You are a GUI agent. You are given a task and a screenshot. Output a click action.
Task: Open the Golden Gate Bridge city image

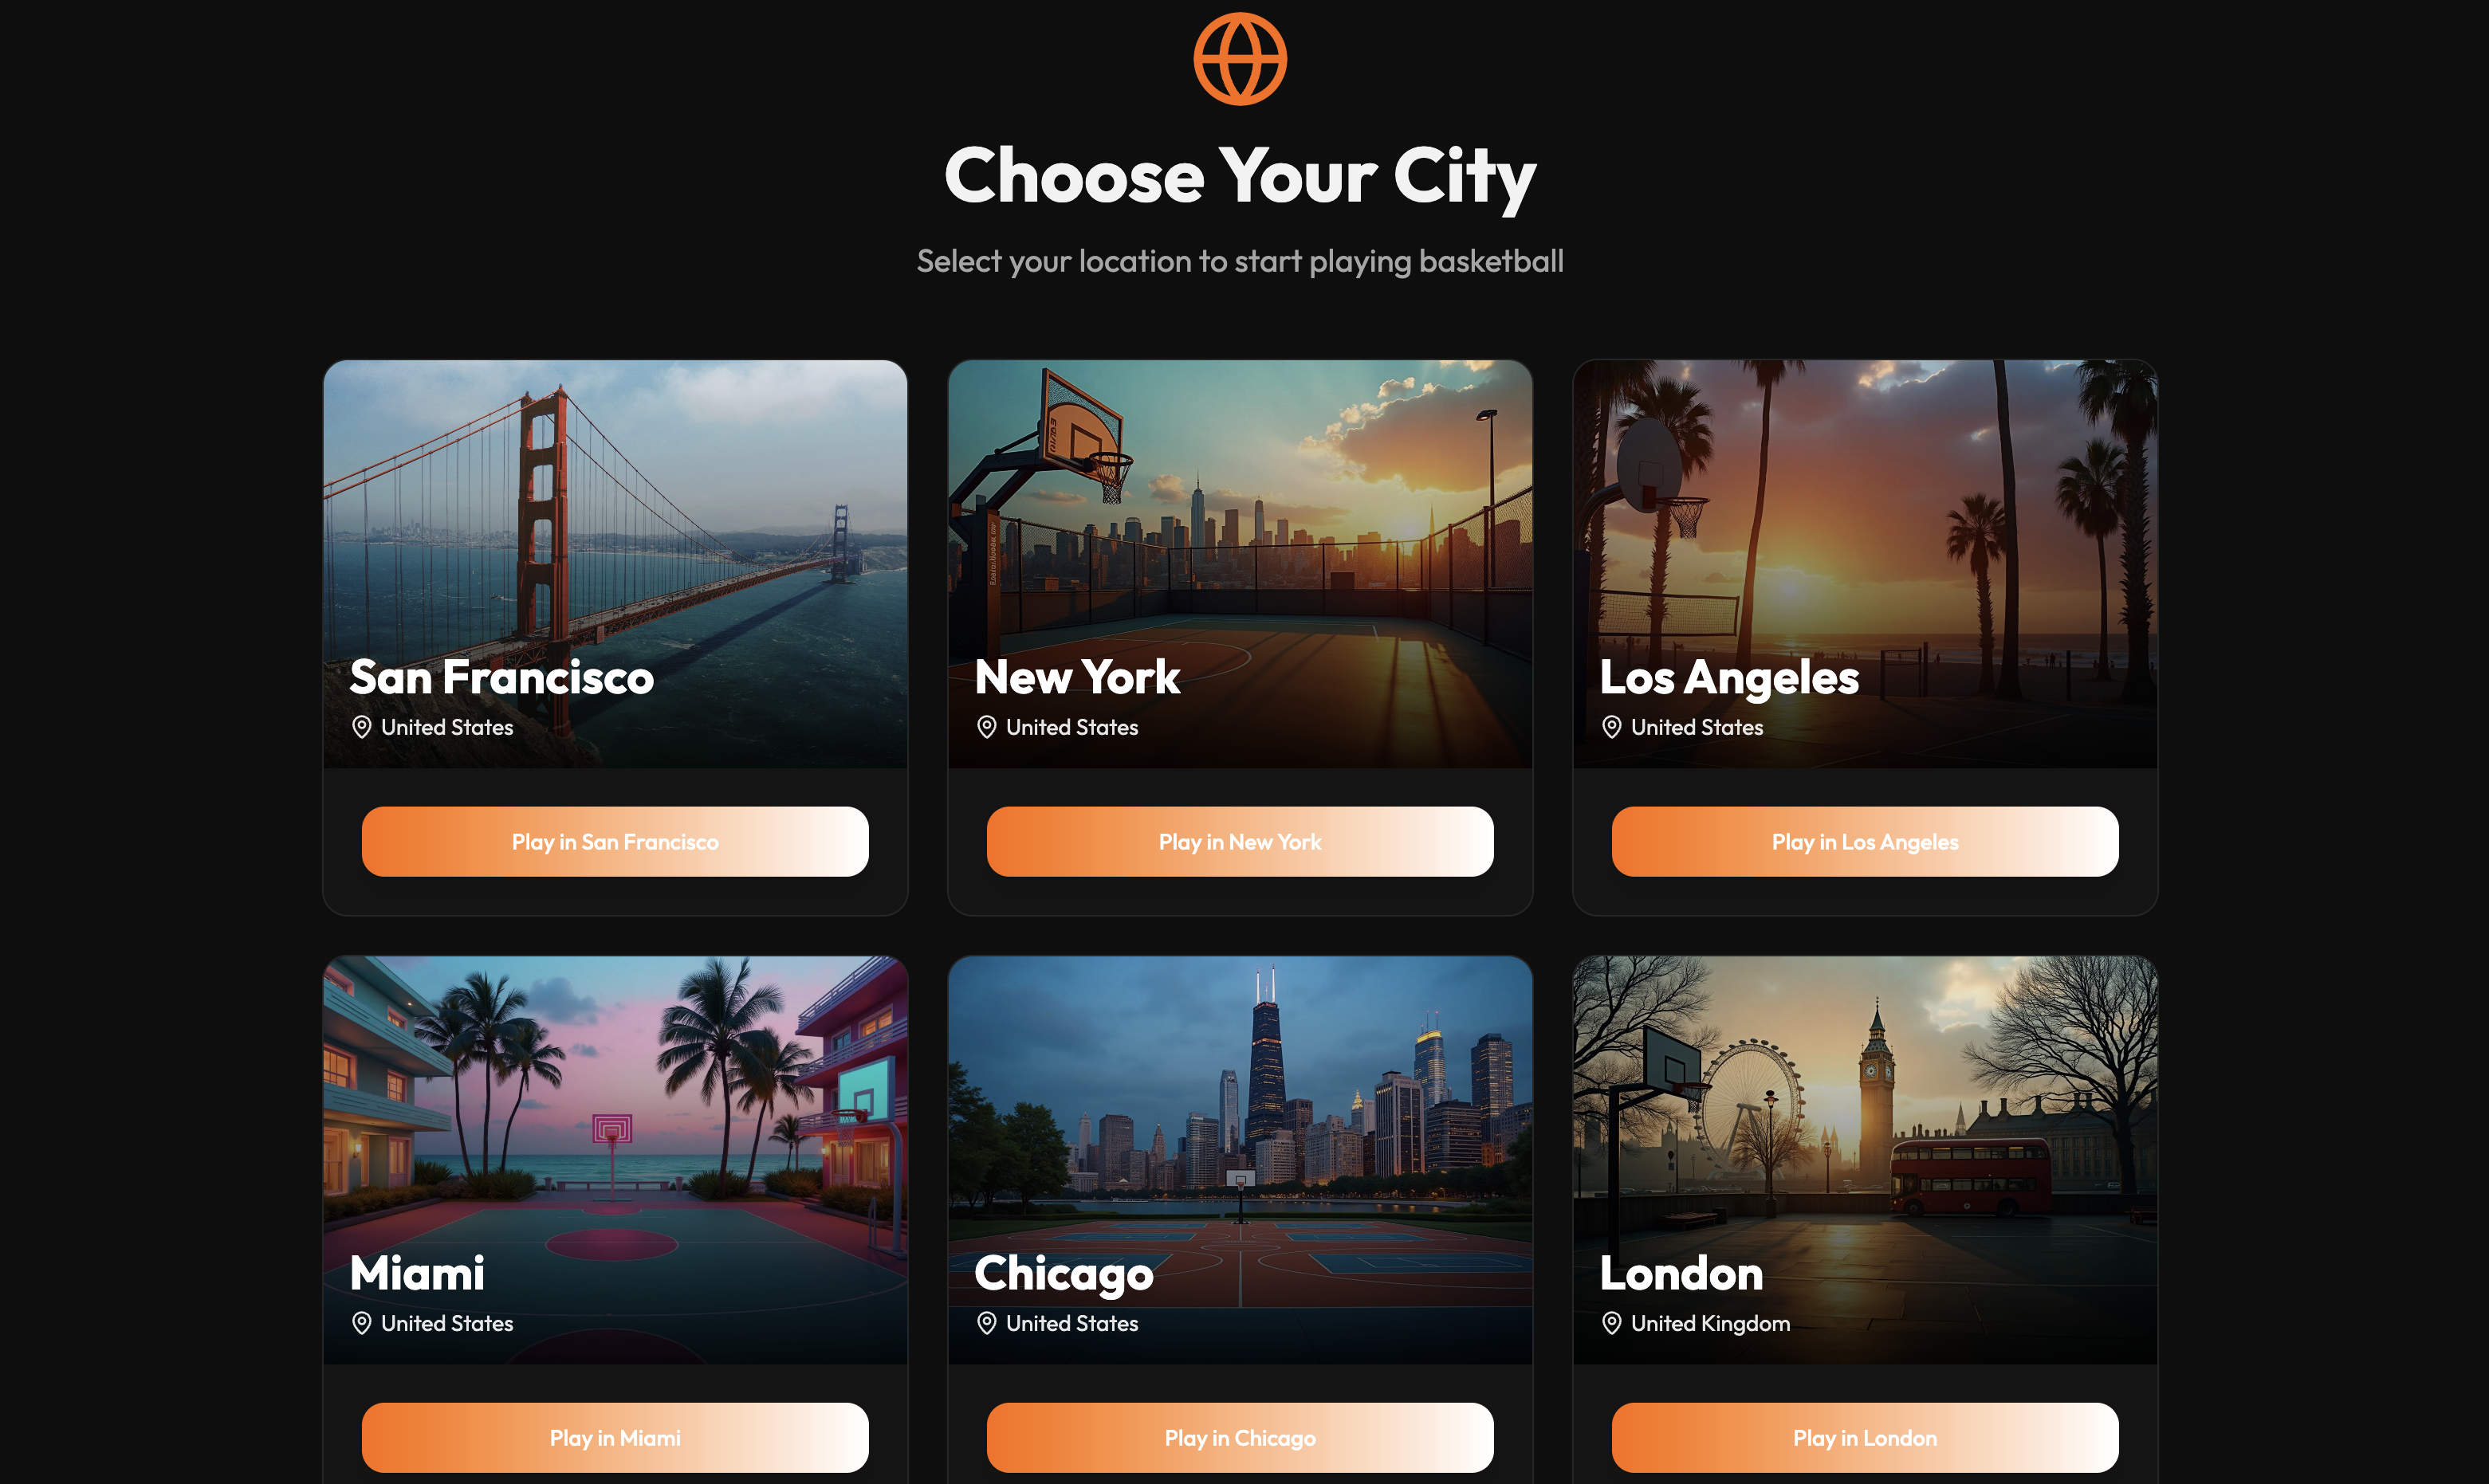pos(615,564)
